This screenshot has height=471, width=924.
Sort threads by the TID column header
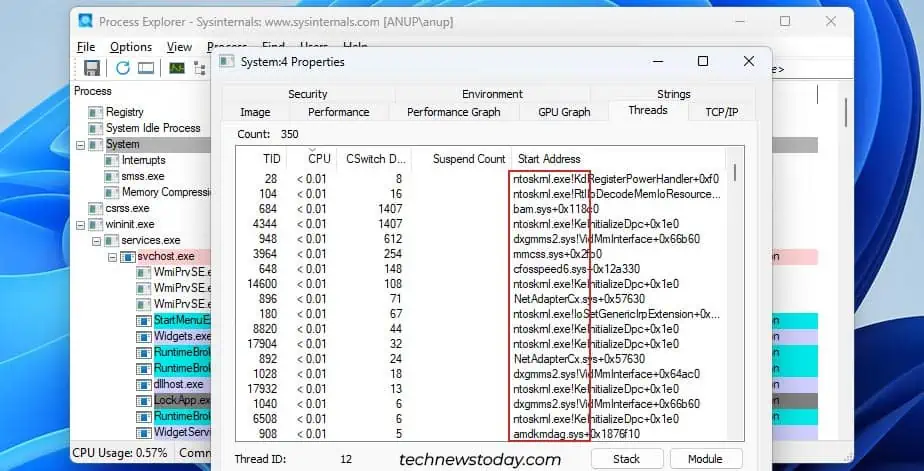coord(262,159)
